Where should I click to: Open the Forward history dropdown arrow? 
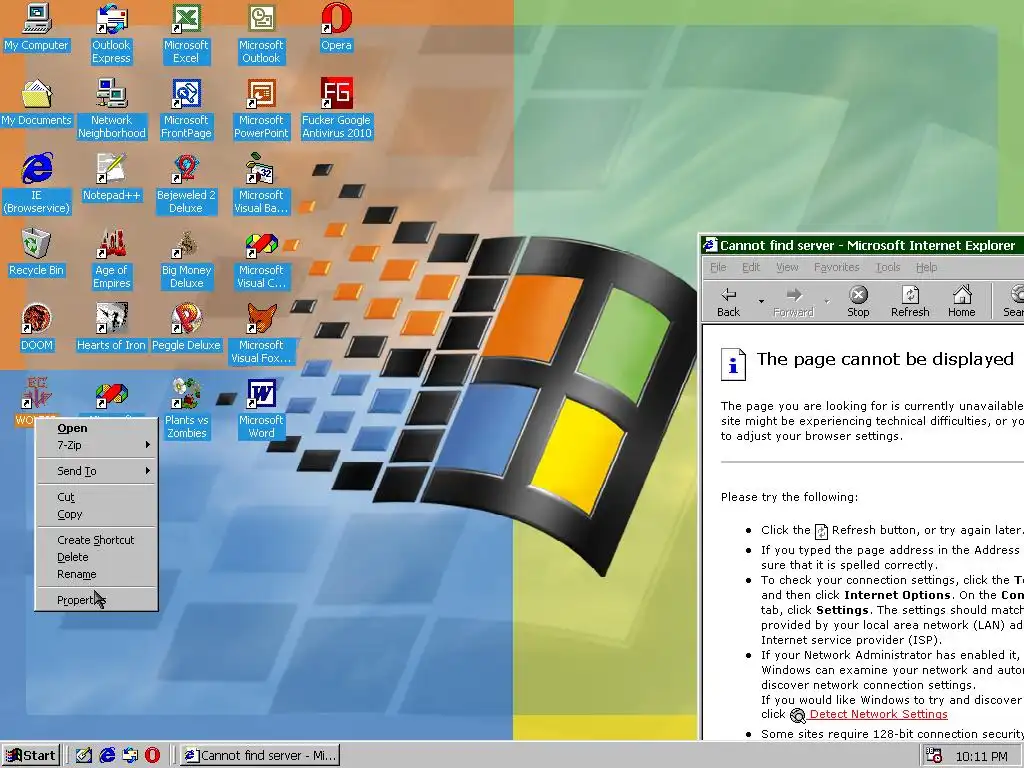(826, 302)
